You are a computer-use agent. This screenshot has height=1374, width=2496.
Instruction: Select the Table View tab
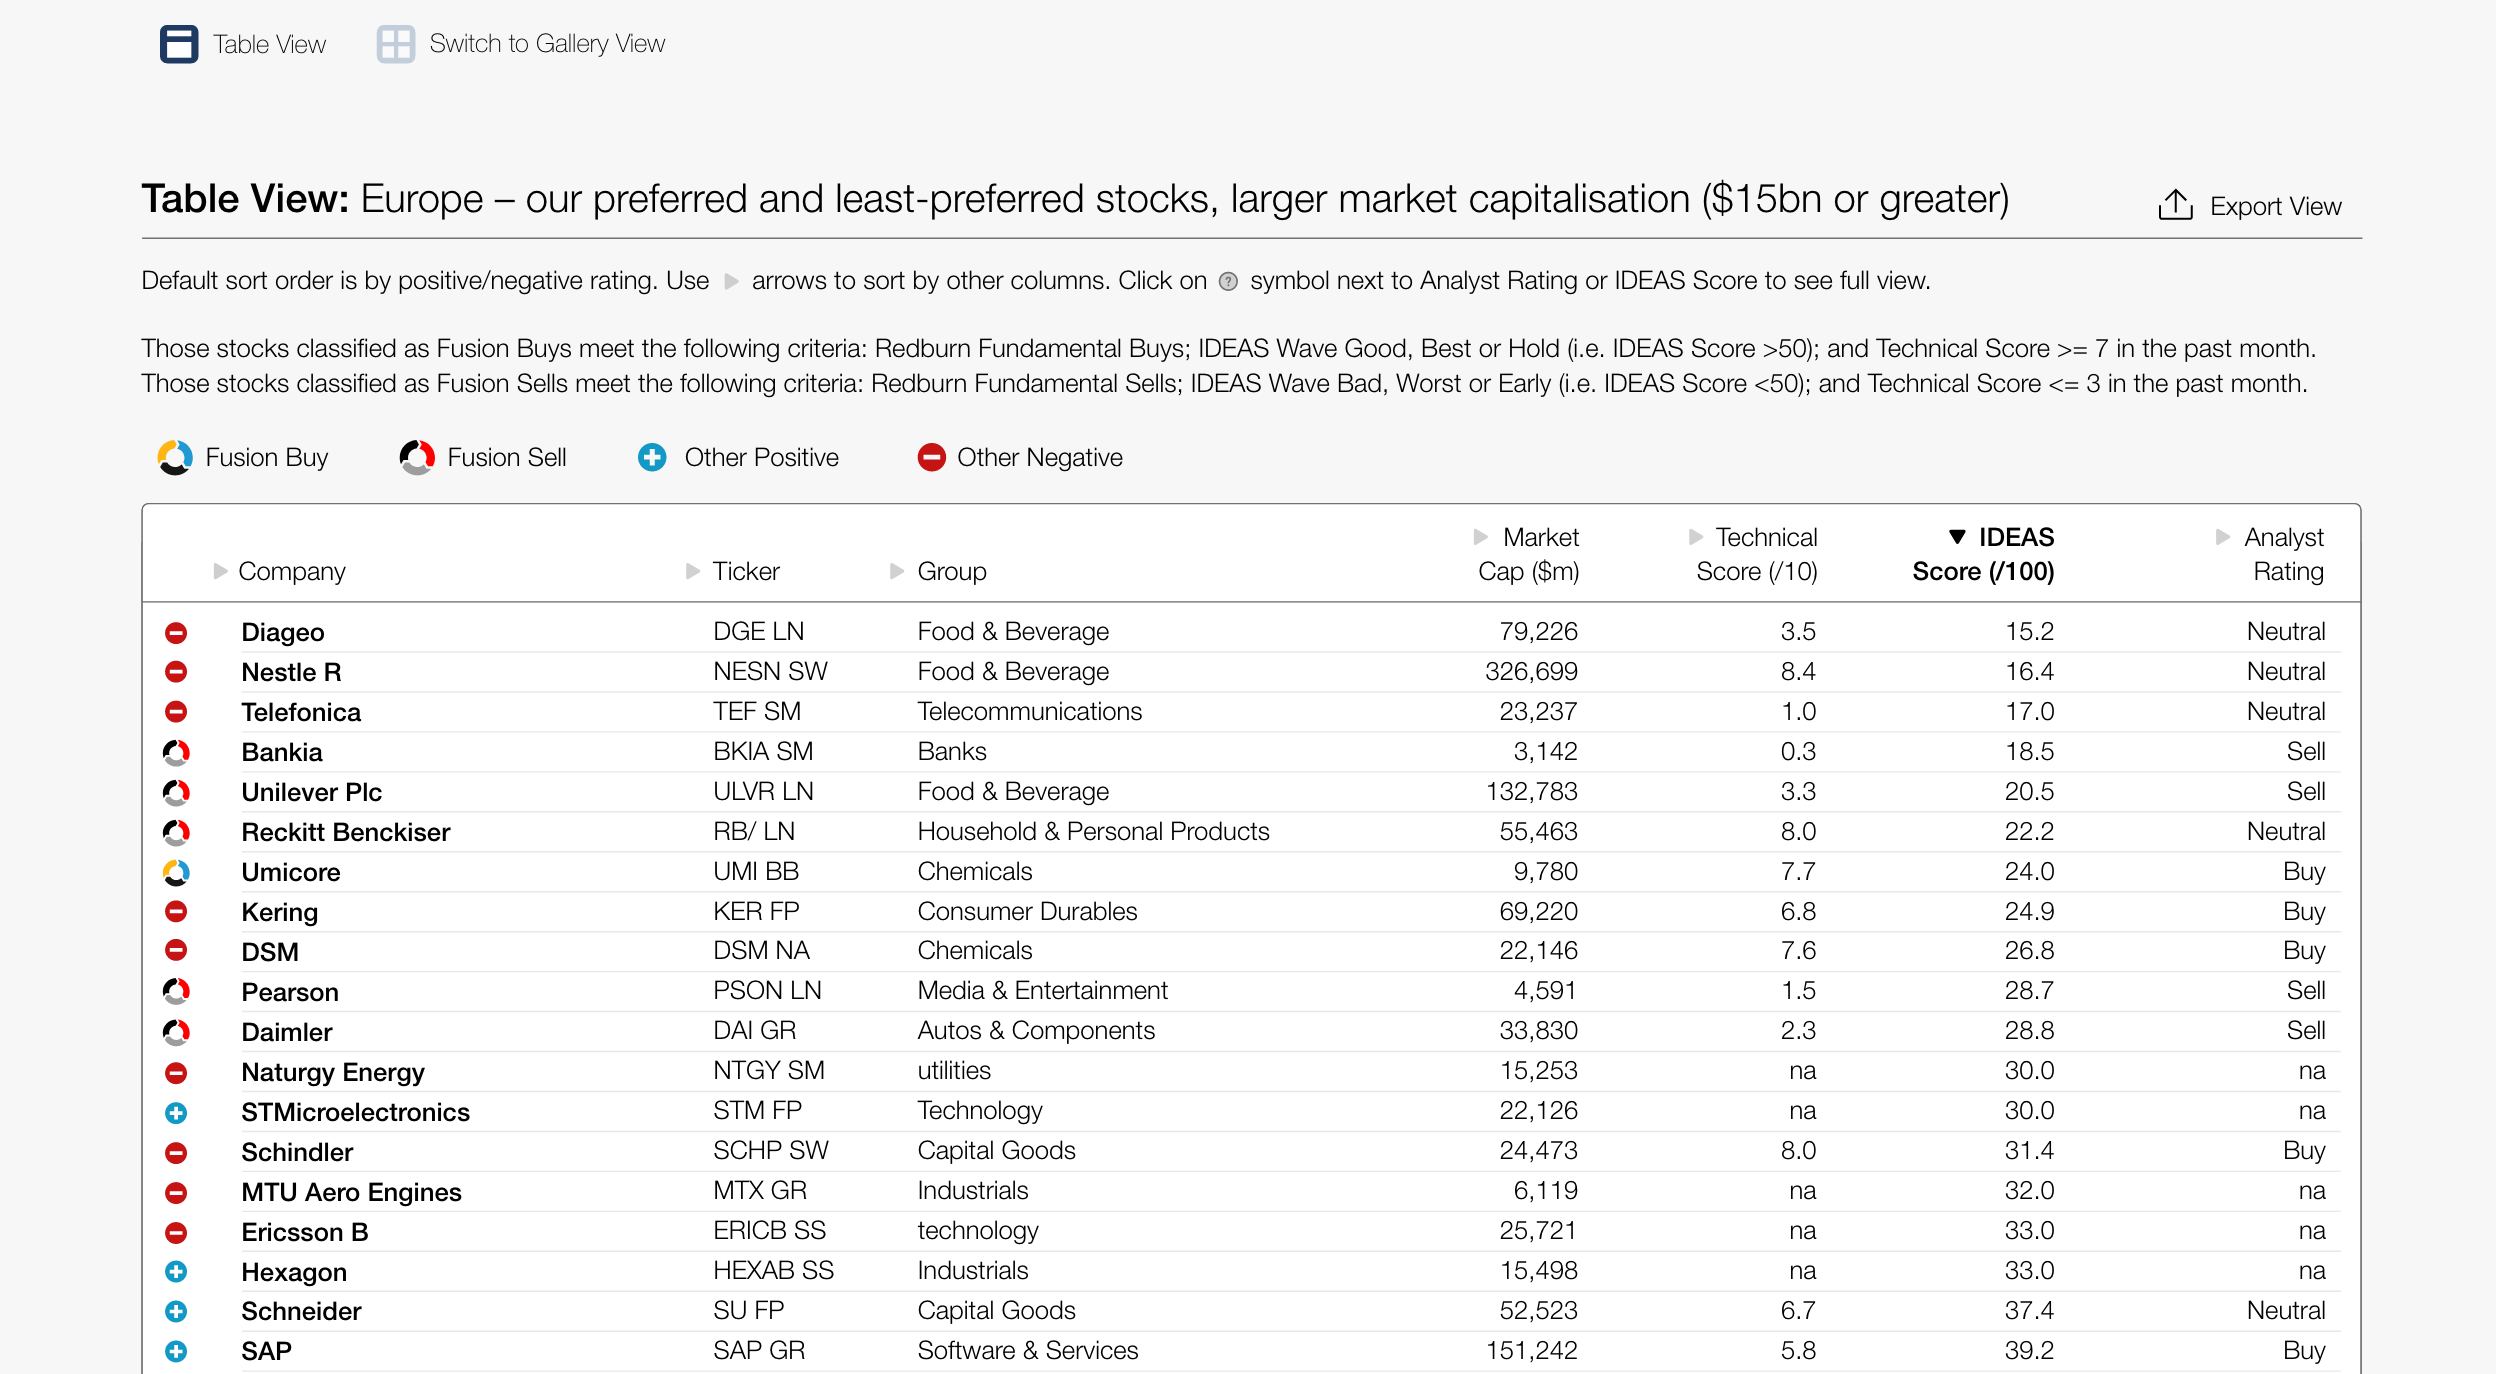243,44
